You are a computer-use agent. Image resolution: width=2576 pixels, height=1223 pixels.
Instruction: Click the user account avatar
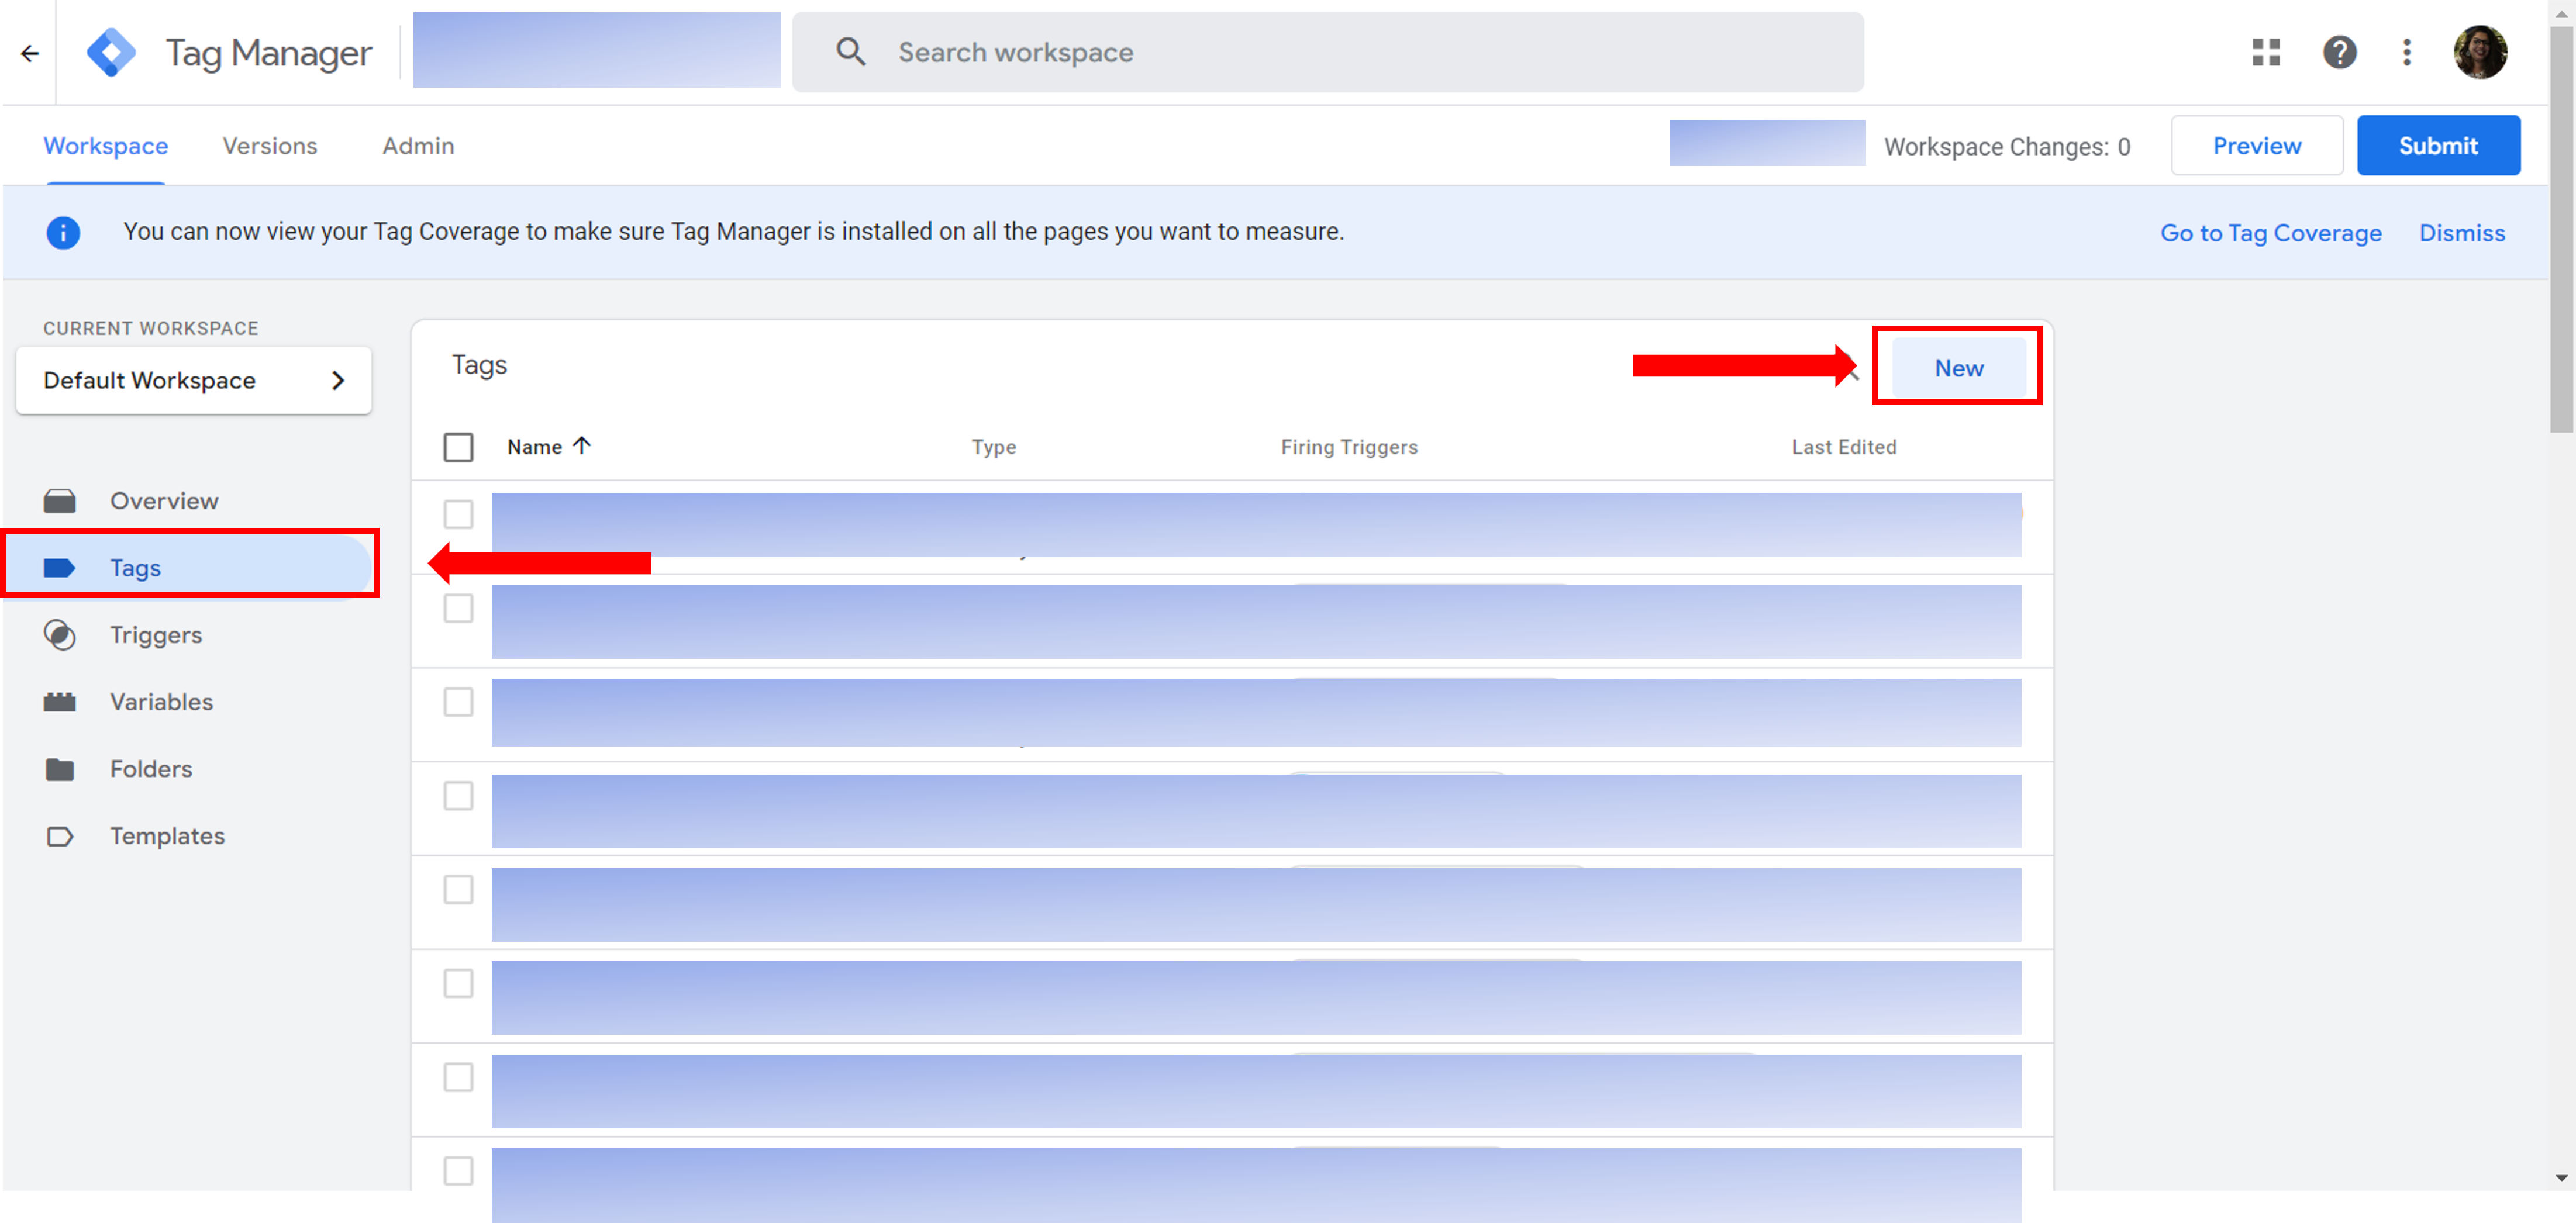tap(2480, 52)
